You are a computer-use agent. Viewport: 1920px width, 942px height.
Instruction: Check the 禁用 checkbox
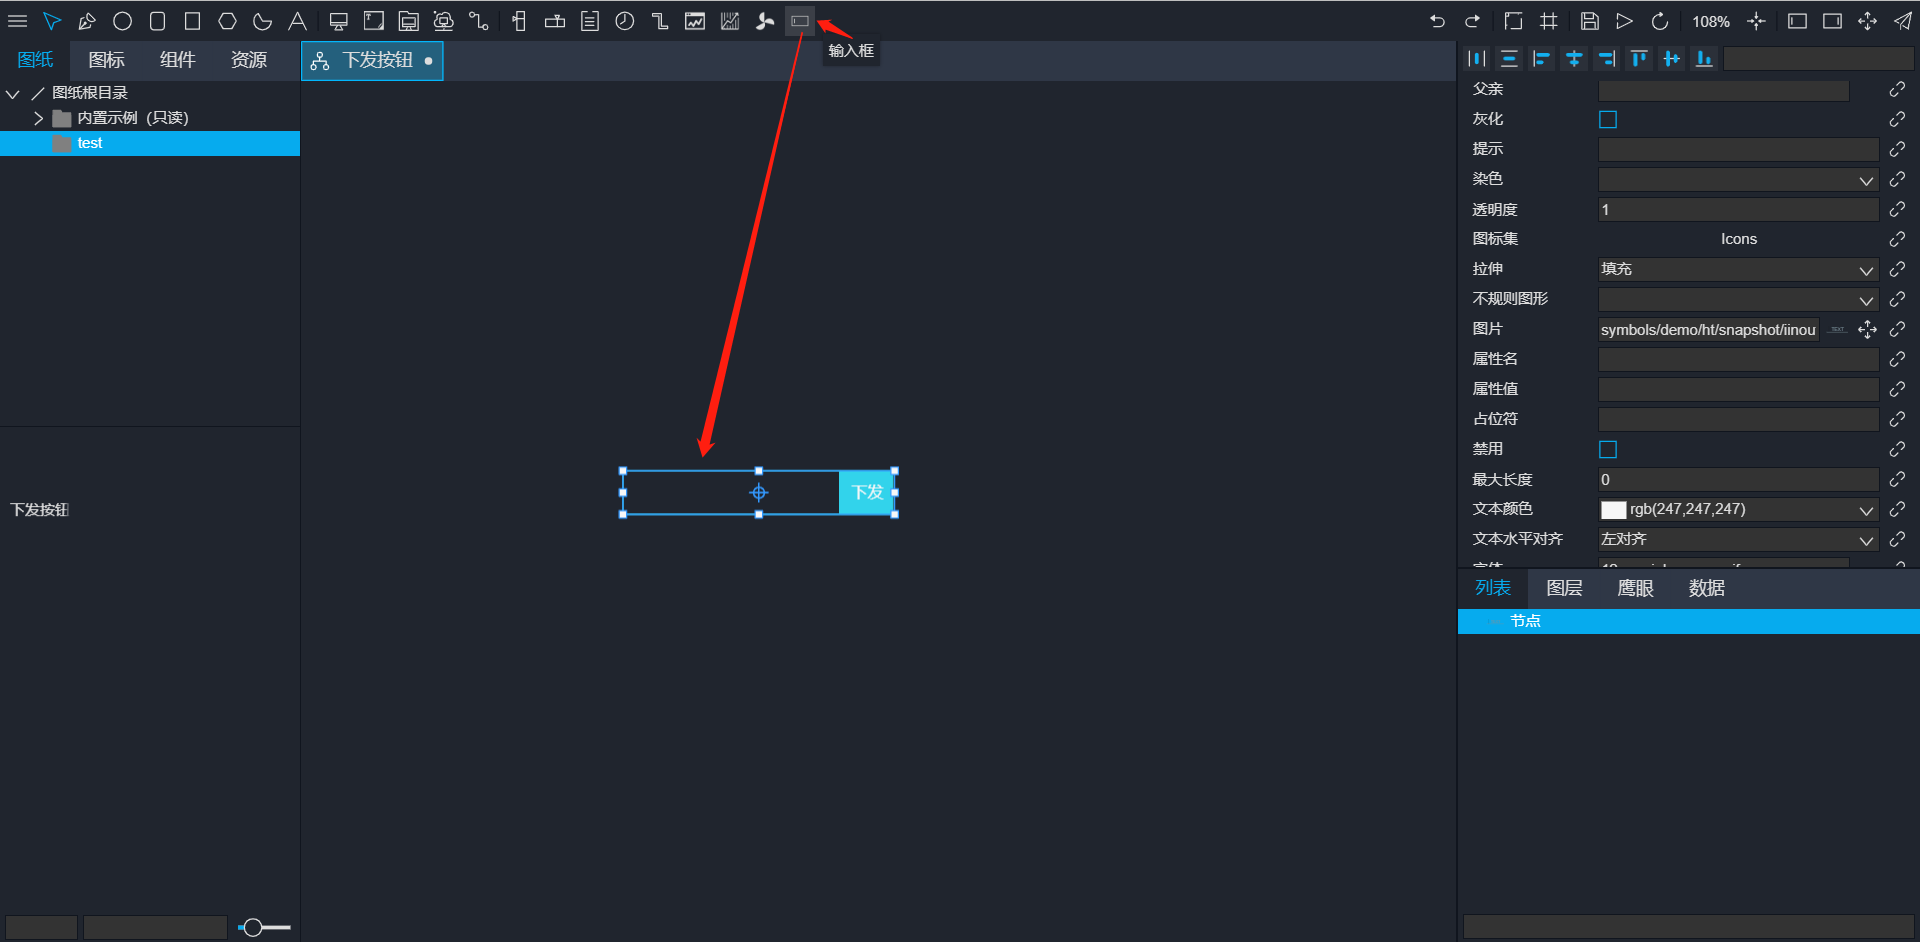coord(1608,450)
